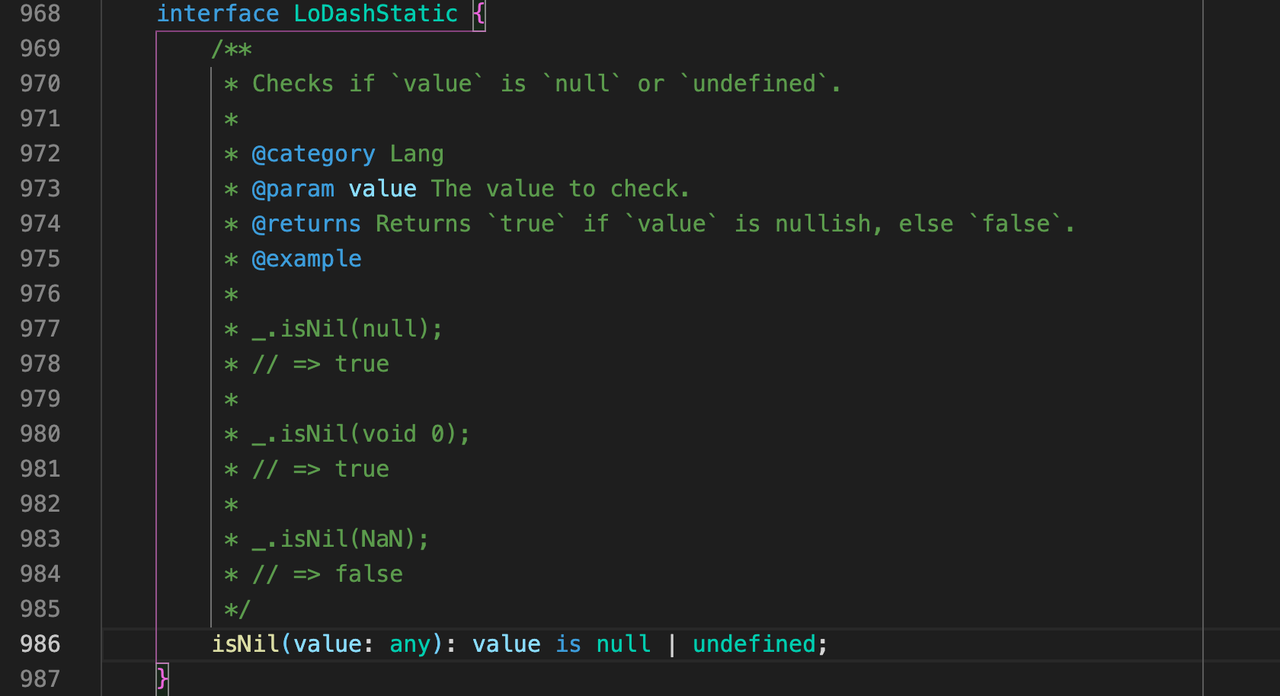Click the _.isNil(void 0); example text

click(360, 434)
